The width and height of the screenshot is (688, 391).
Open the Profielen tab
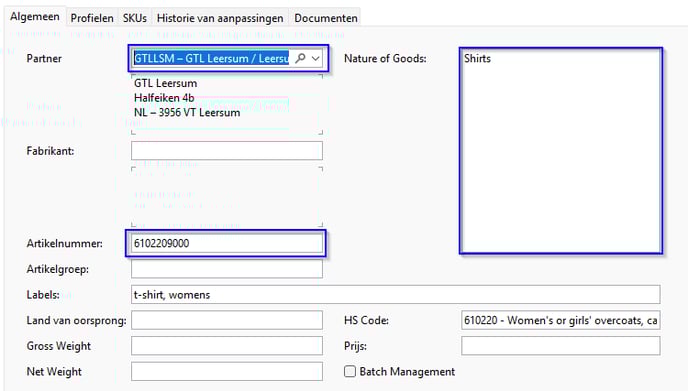pyautogui.click(x=92, y=18)
